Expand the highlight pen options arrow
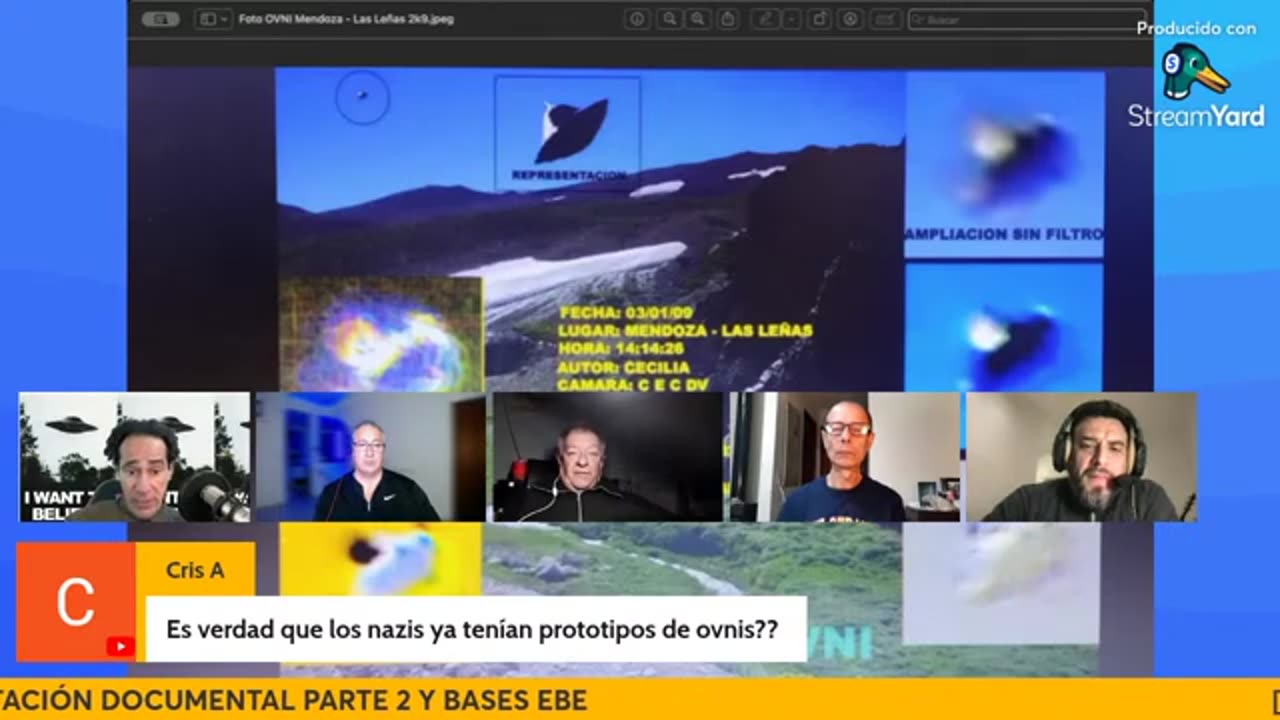1280x720 pixels. click(791, 19)
